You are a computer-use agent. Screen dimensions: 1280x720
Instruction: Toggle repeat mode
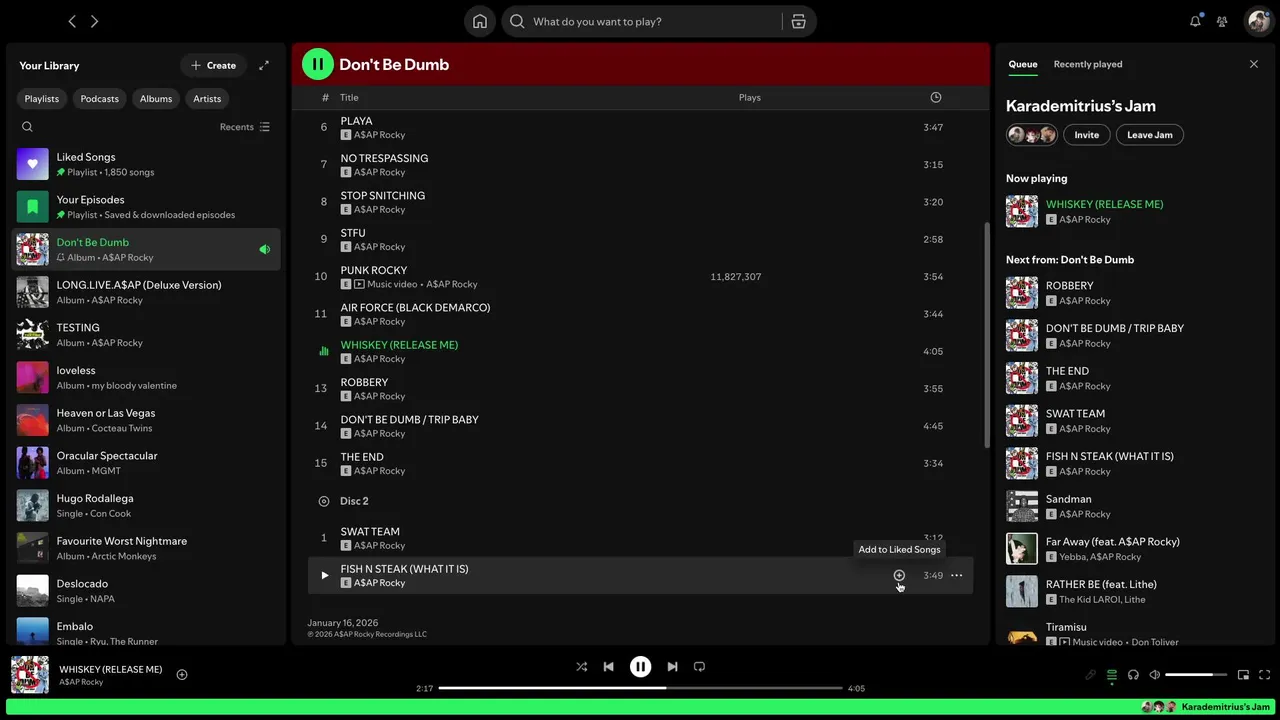699,666
